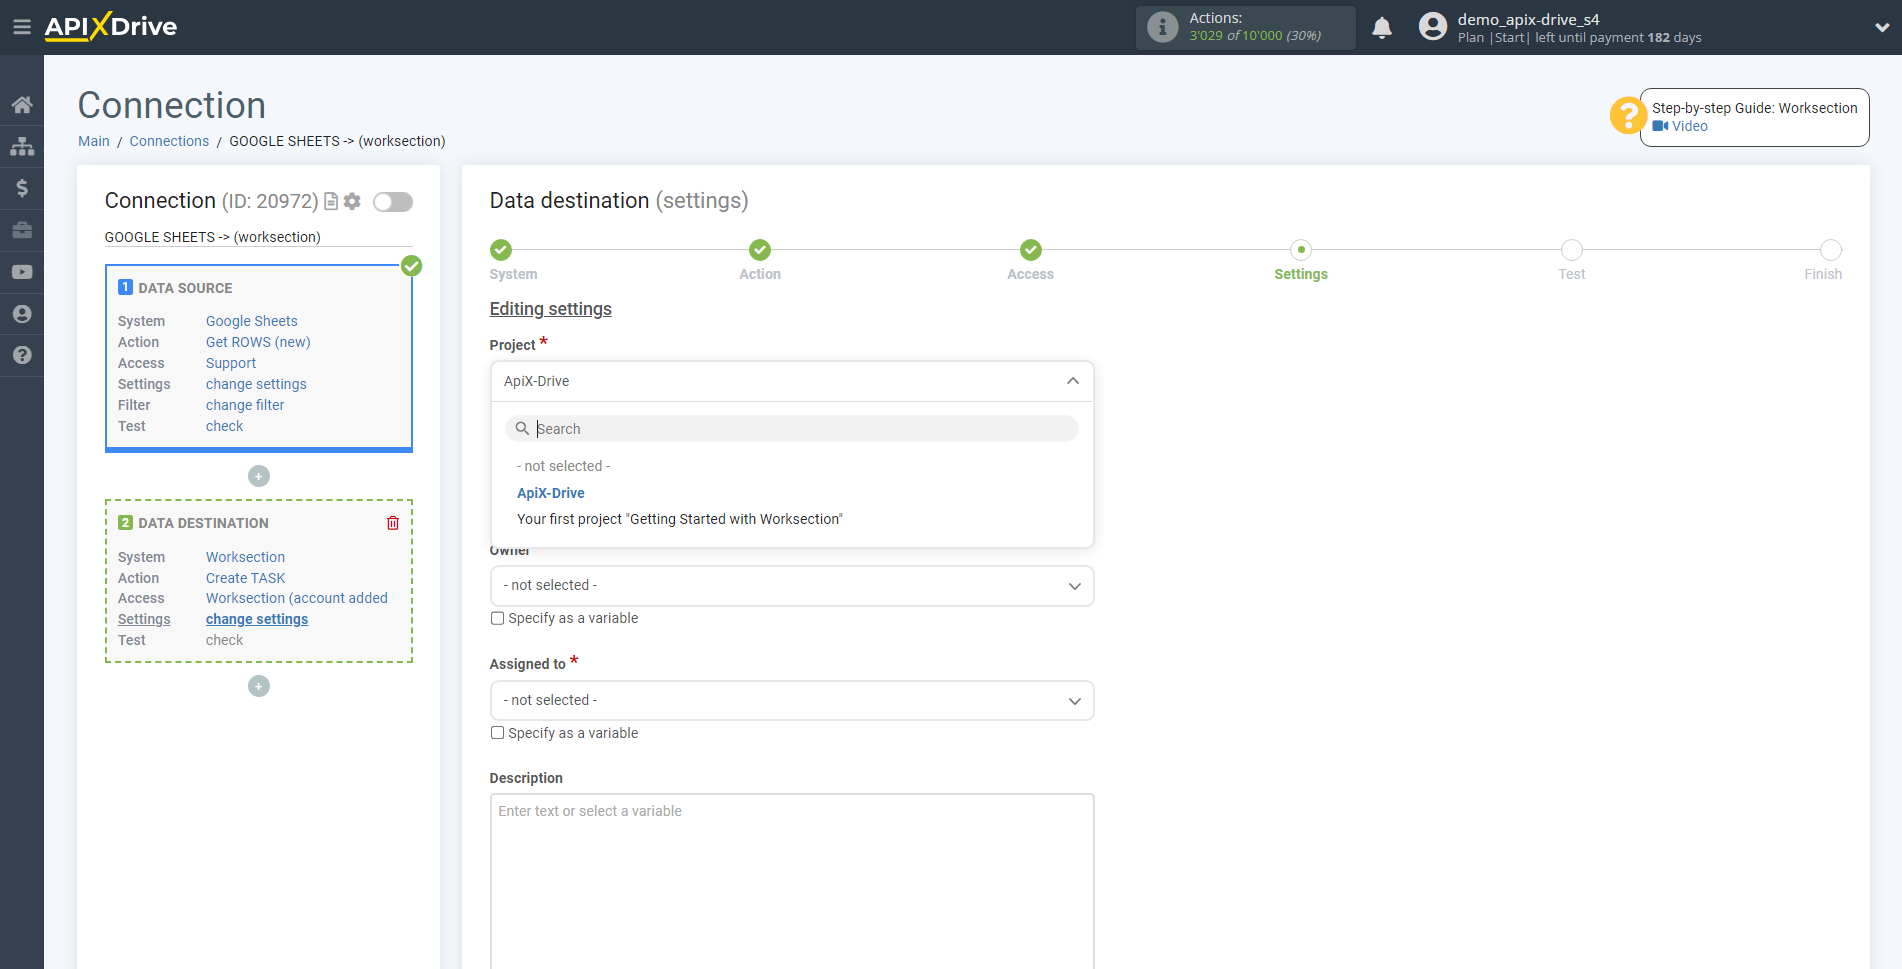Click into the Description text area
The width and height of the screenshot is (1902, 969).
click(792, 881)
